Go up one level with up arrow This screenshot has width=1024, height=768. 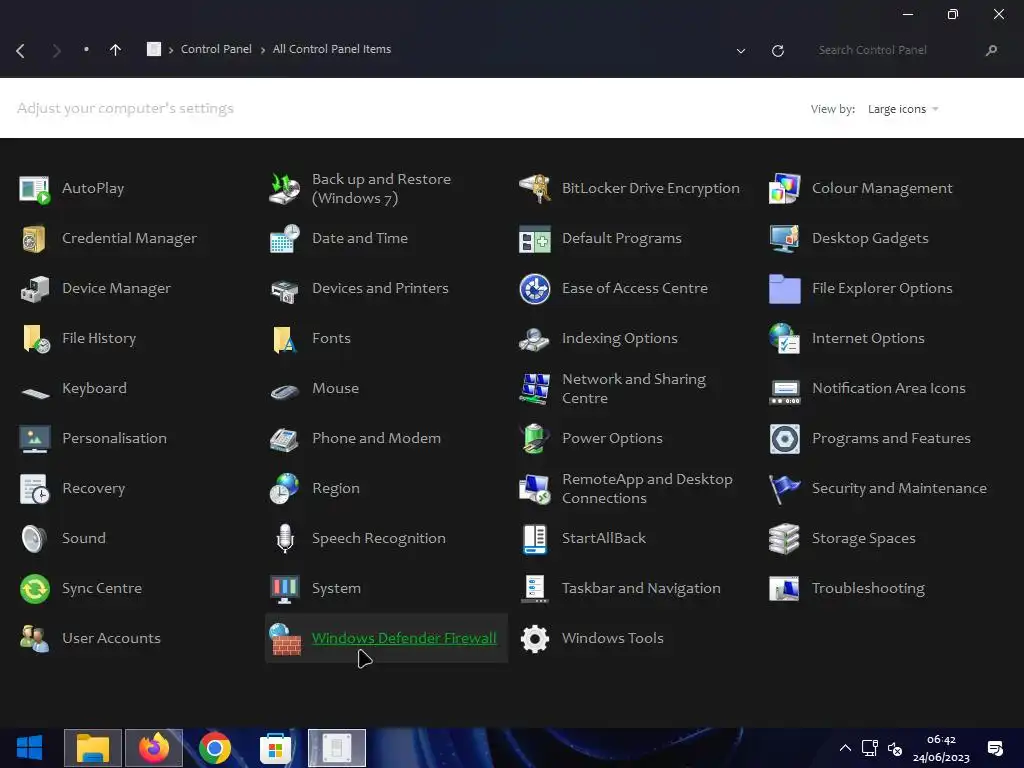[x=115, y=50]
